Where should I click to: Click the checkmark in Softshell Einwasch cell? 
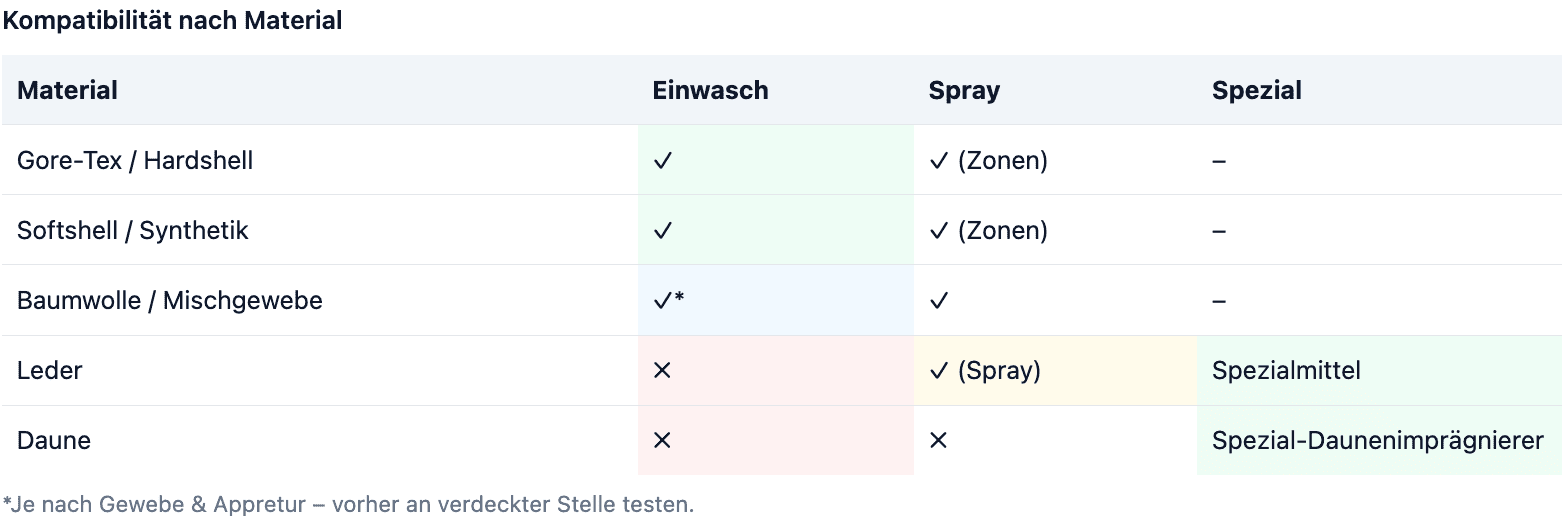662,230
